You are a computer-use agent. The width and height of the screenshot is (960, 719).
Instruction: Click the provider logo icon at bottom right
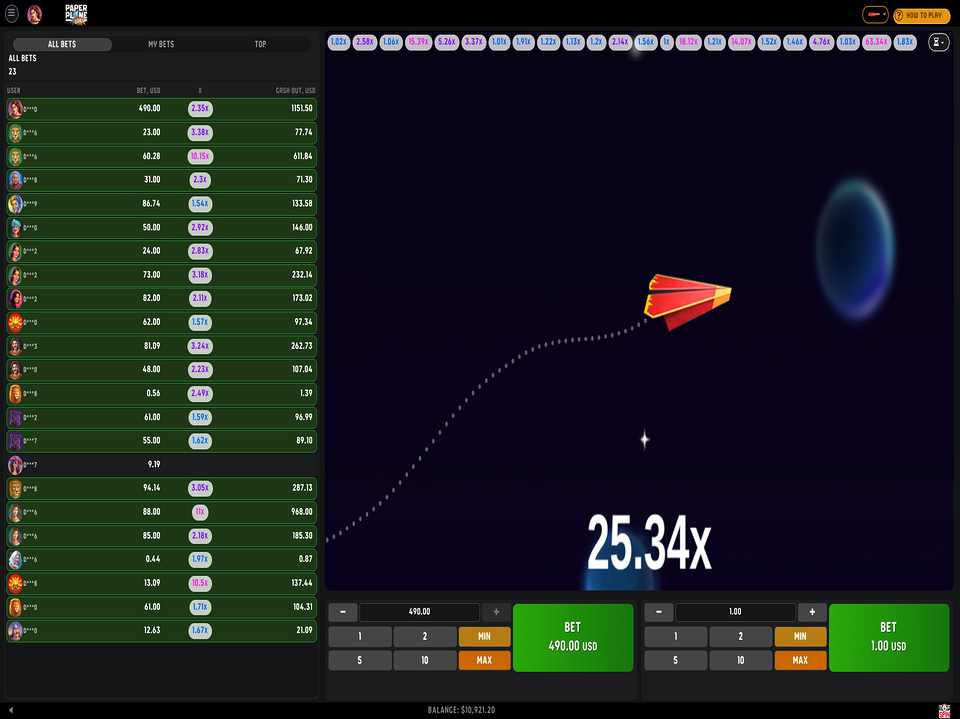[x=944, y=710]
